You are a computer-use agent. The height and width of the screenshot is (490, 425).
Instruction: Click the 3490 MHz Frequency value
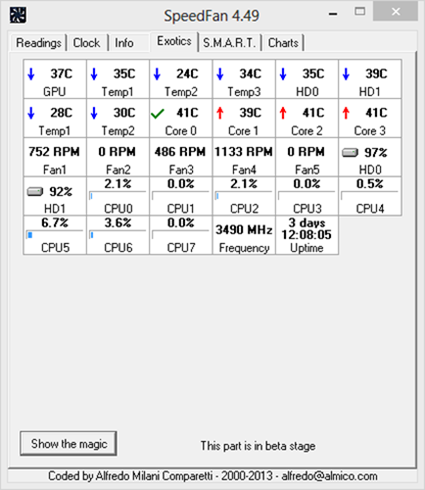[x=244, y=230]
